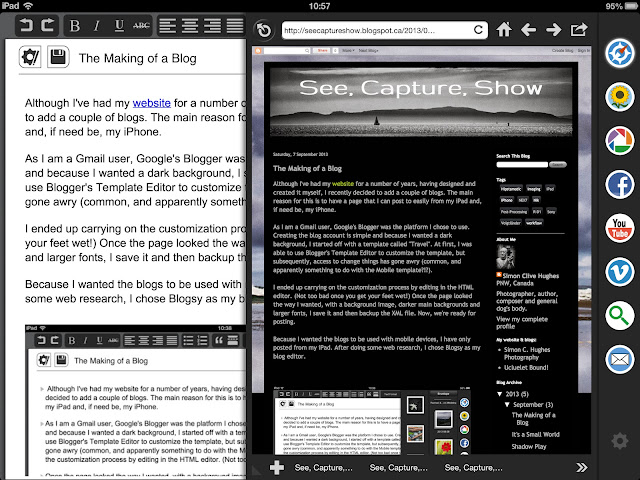
Task: Save post with floppy disk icon
Action: click(58, 57)
